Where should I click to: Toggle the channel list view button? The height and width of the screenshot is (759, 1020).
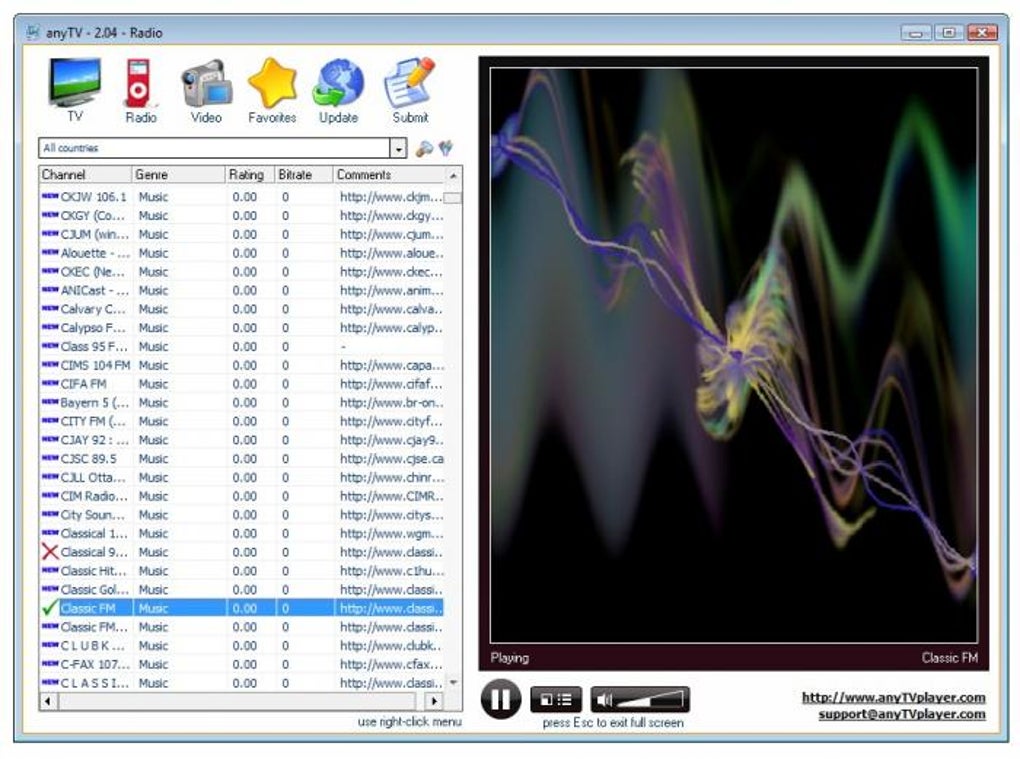point(556,700)
